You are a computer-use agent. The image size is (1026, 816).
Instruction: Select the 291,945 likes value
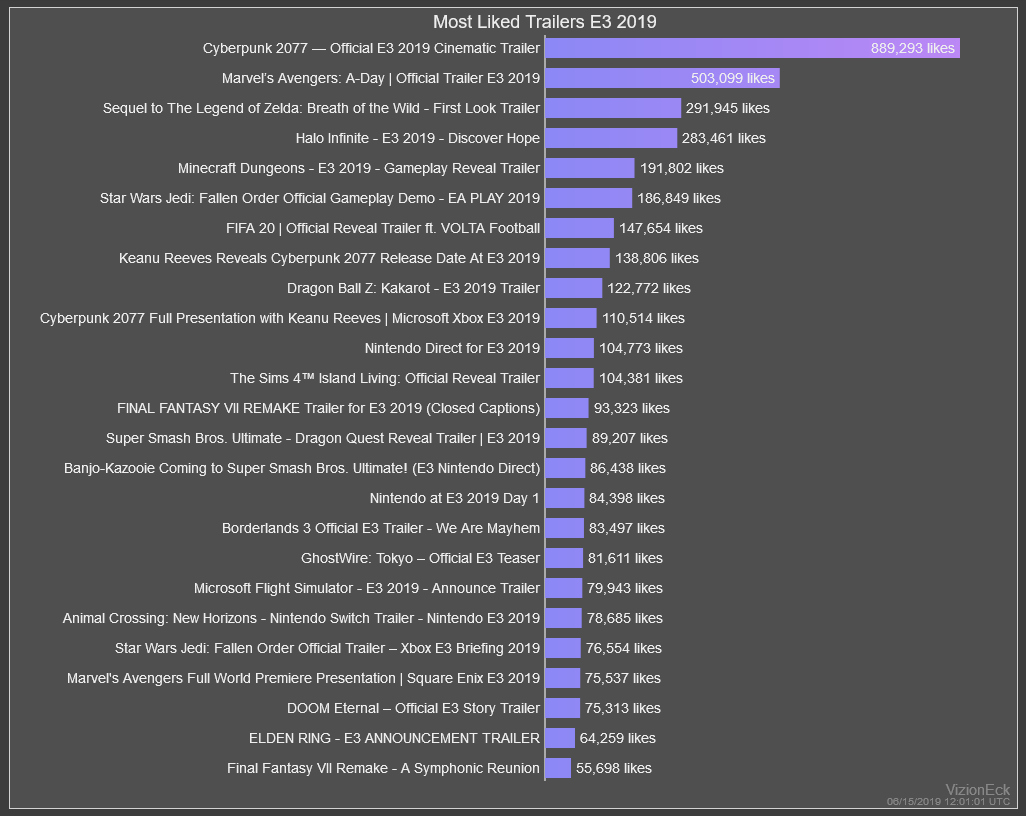click(x=728, y=108)
